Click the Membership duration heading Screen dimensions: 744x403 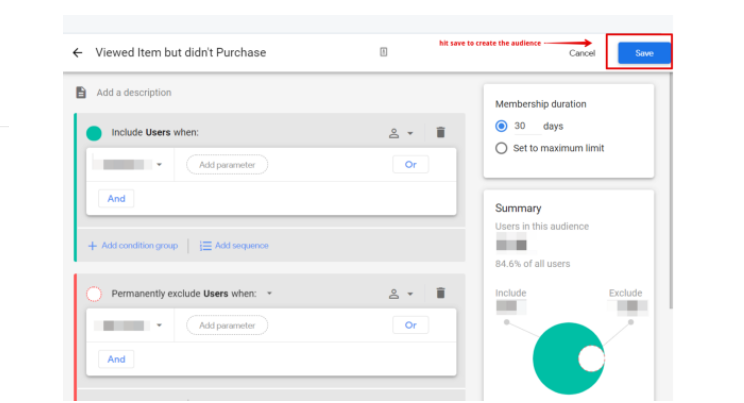pyautogui.click(x=540, y=104)
